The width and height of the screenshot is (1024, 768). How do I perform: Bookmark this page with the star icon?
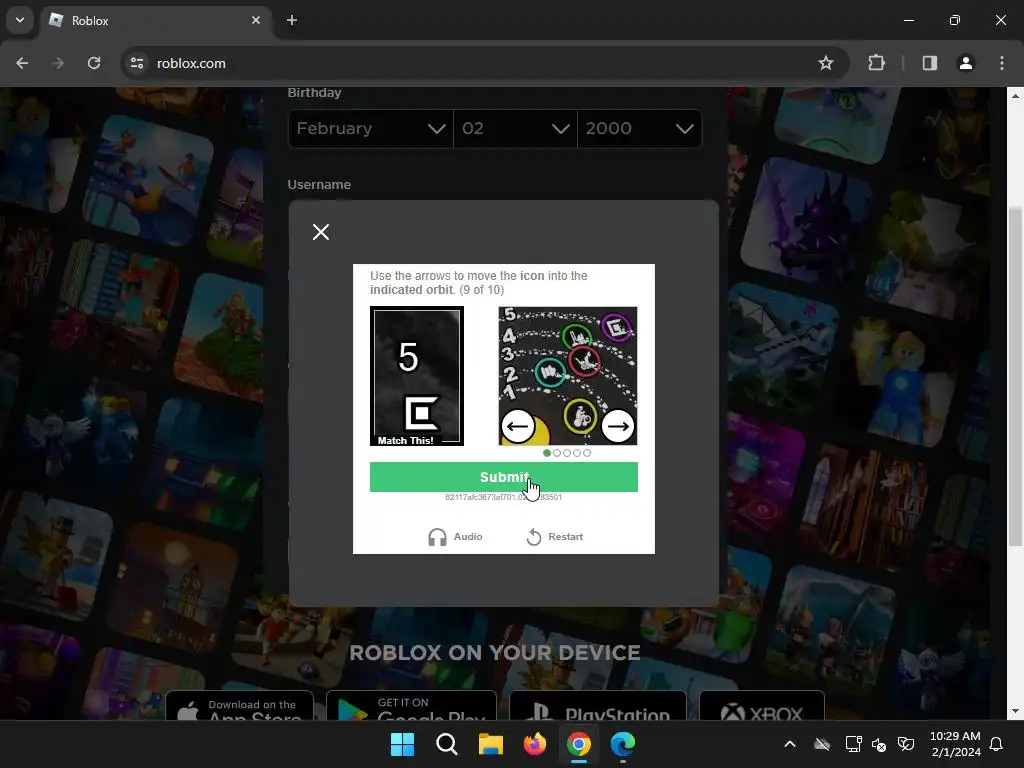(x=825, y=63)
